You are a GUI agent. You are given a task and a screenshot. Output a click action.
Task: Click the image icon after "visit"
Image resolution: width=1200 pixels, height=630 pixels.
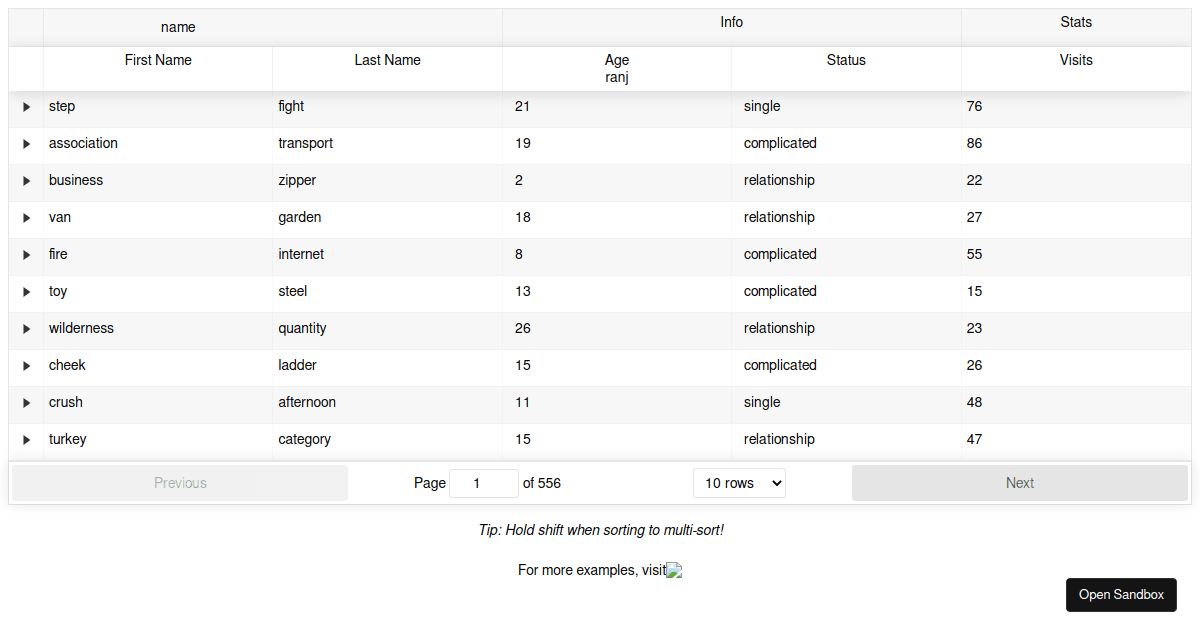[673, 570]
